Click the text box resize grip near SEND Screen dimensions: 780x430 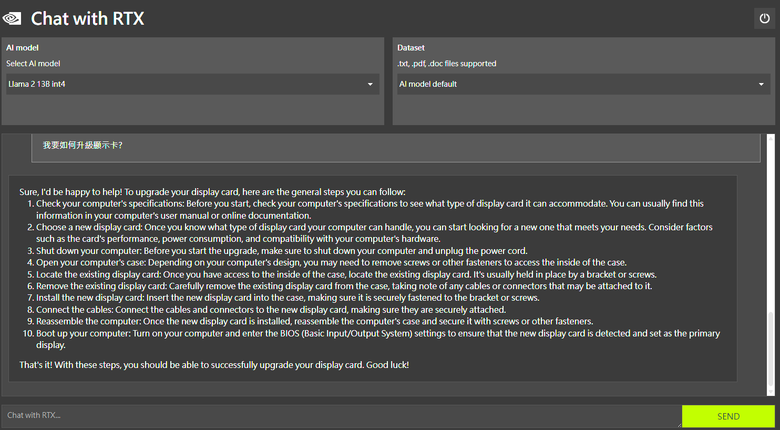(678, 424)
